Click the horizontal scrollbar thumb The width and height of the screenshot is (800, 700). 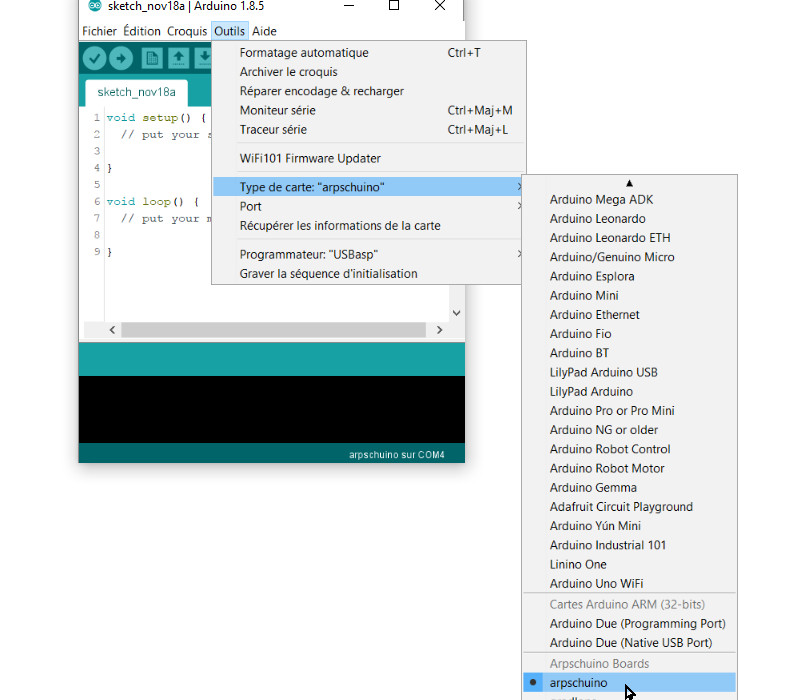(273, 330)
